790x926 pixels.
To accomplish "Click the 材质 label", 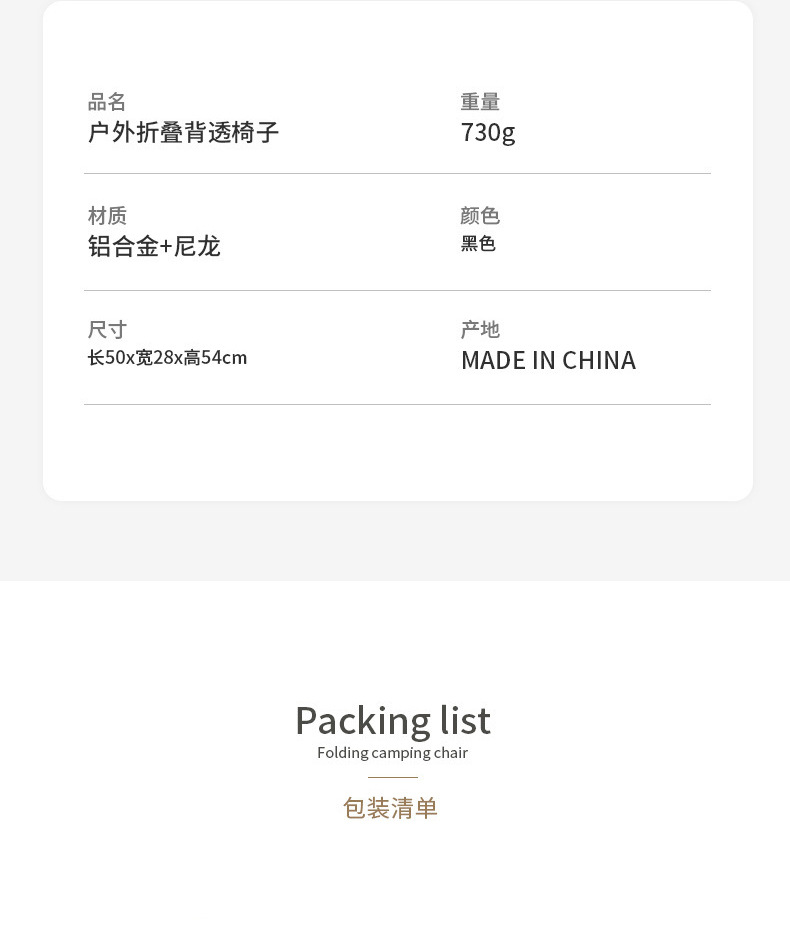I will pyautogui.click(x=107, y=216).
